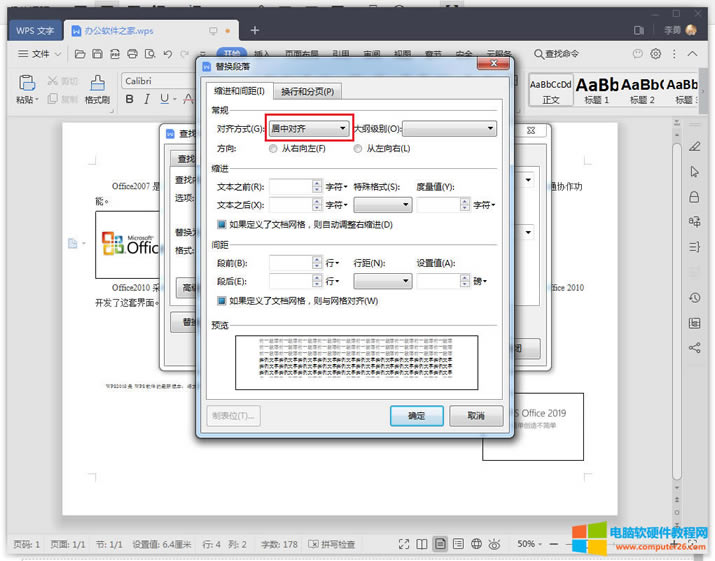715x561 pixels.
Task: Toggle Bold formatting in the ribbon
Action: click(x=130, y=99)
